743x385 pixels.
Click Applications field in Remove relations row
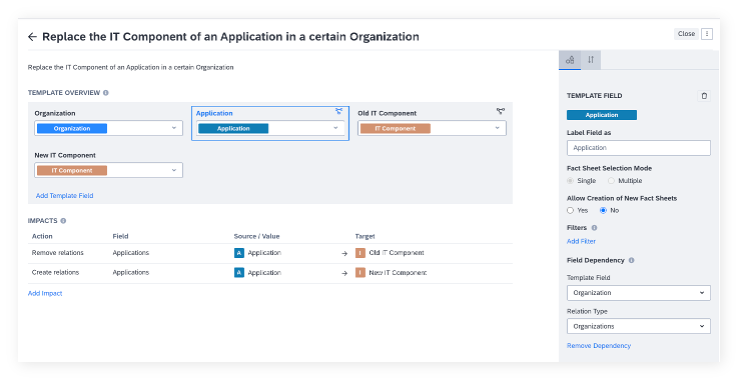(x=131, y=253)
